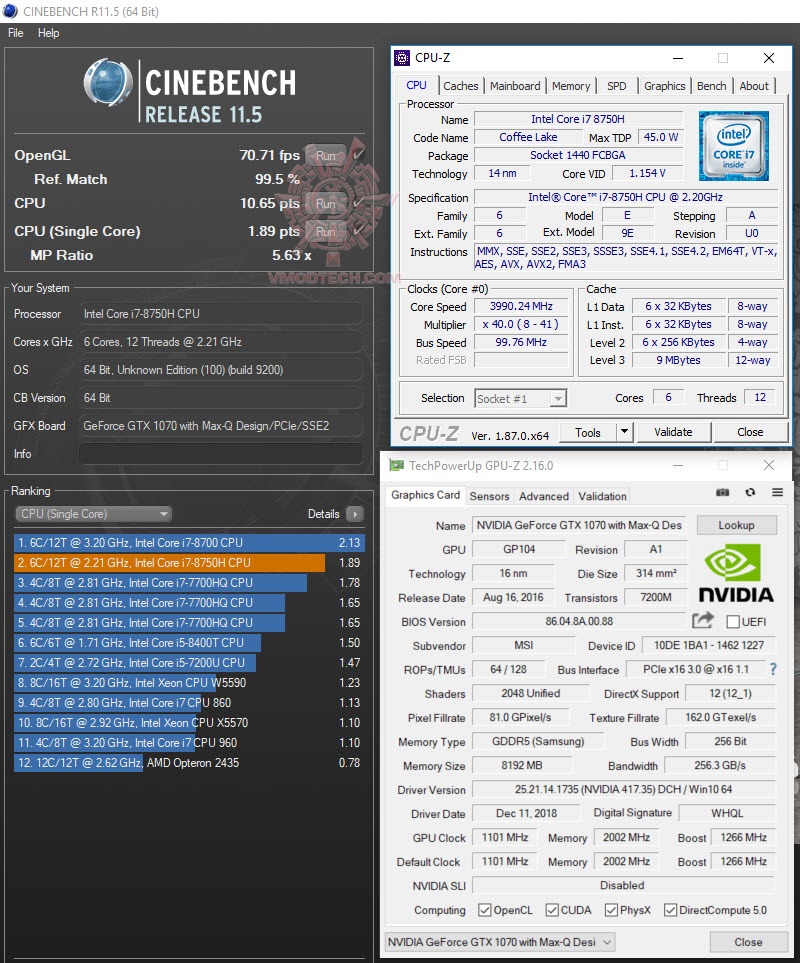Screen dimensions: 800x963
Task: Run the OpenGL benchmark
Action: [326, 155]
